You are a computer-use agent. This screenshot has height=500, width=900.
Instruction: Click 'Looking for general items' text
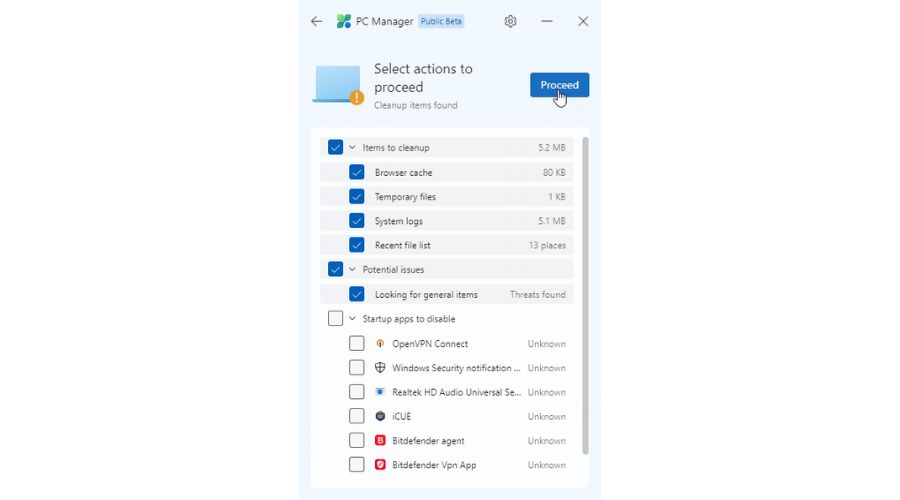click(426, 294)
